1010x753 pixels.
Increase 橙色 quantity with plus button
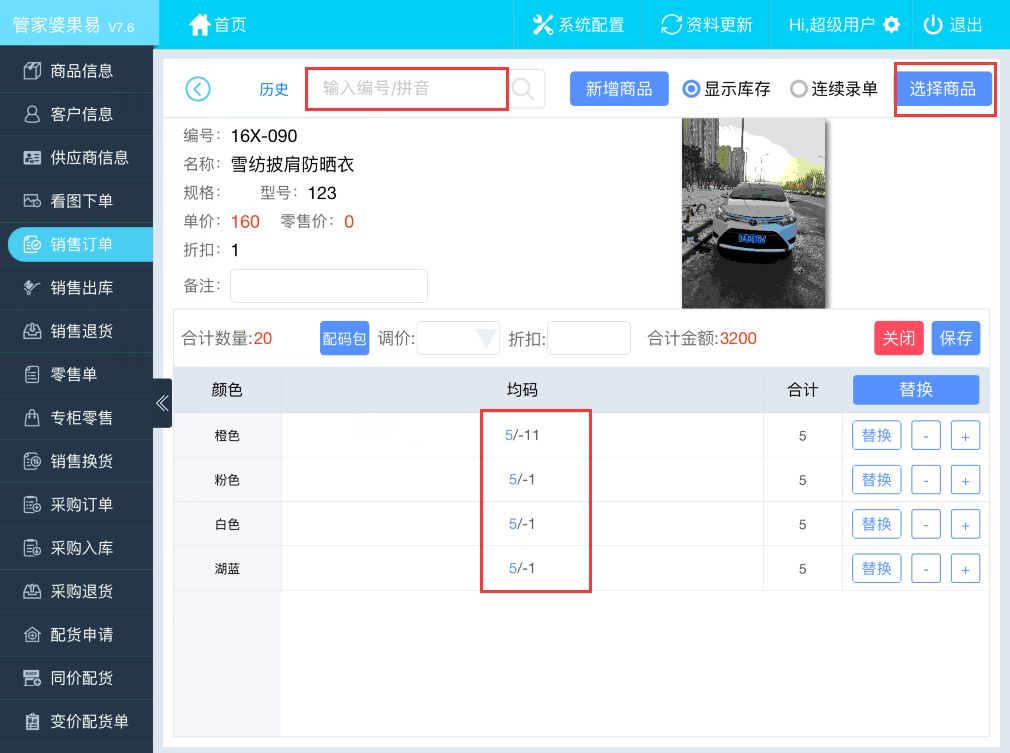(x=964, y=436)
